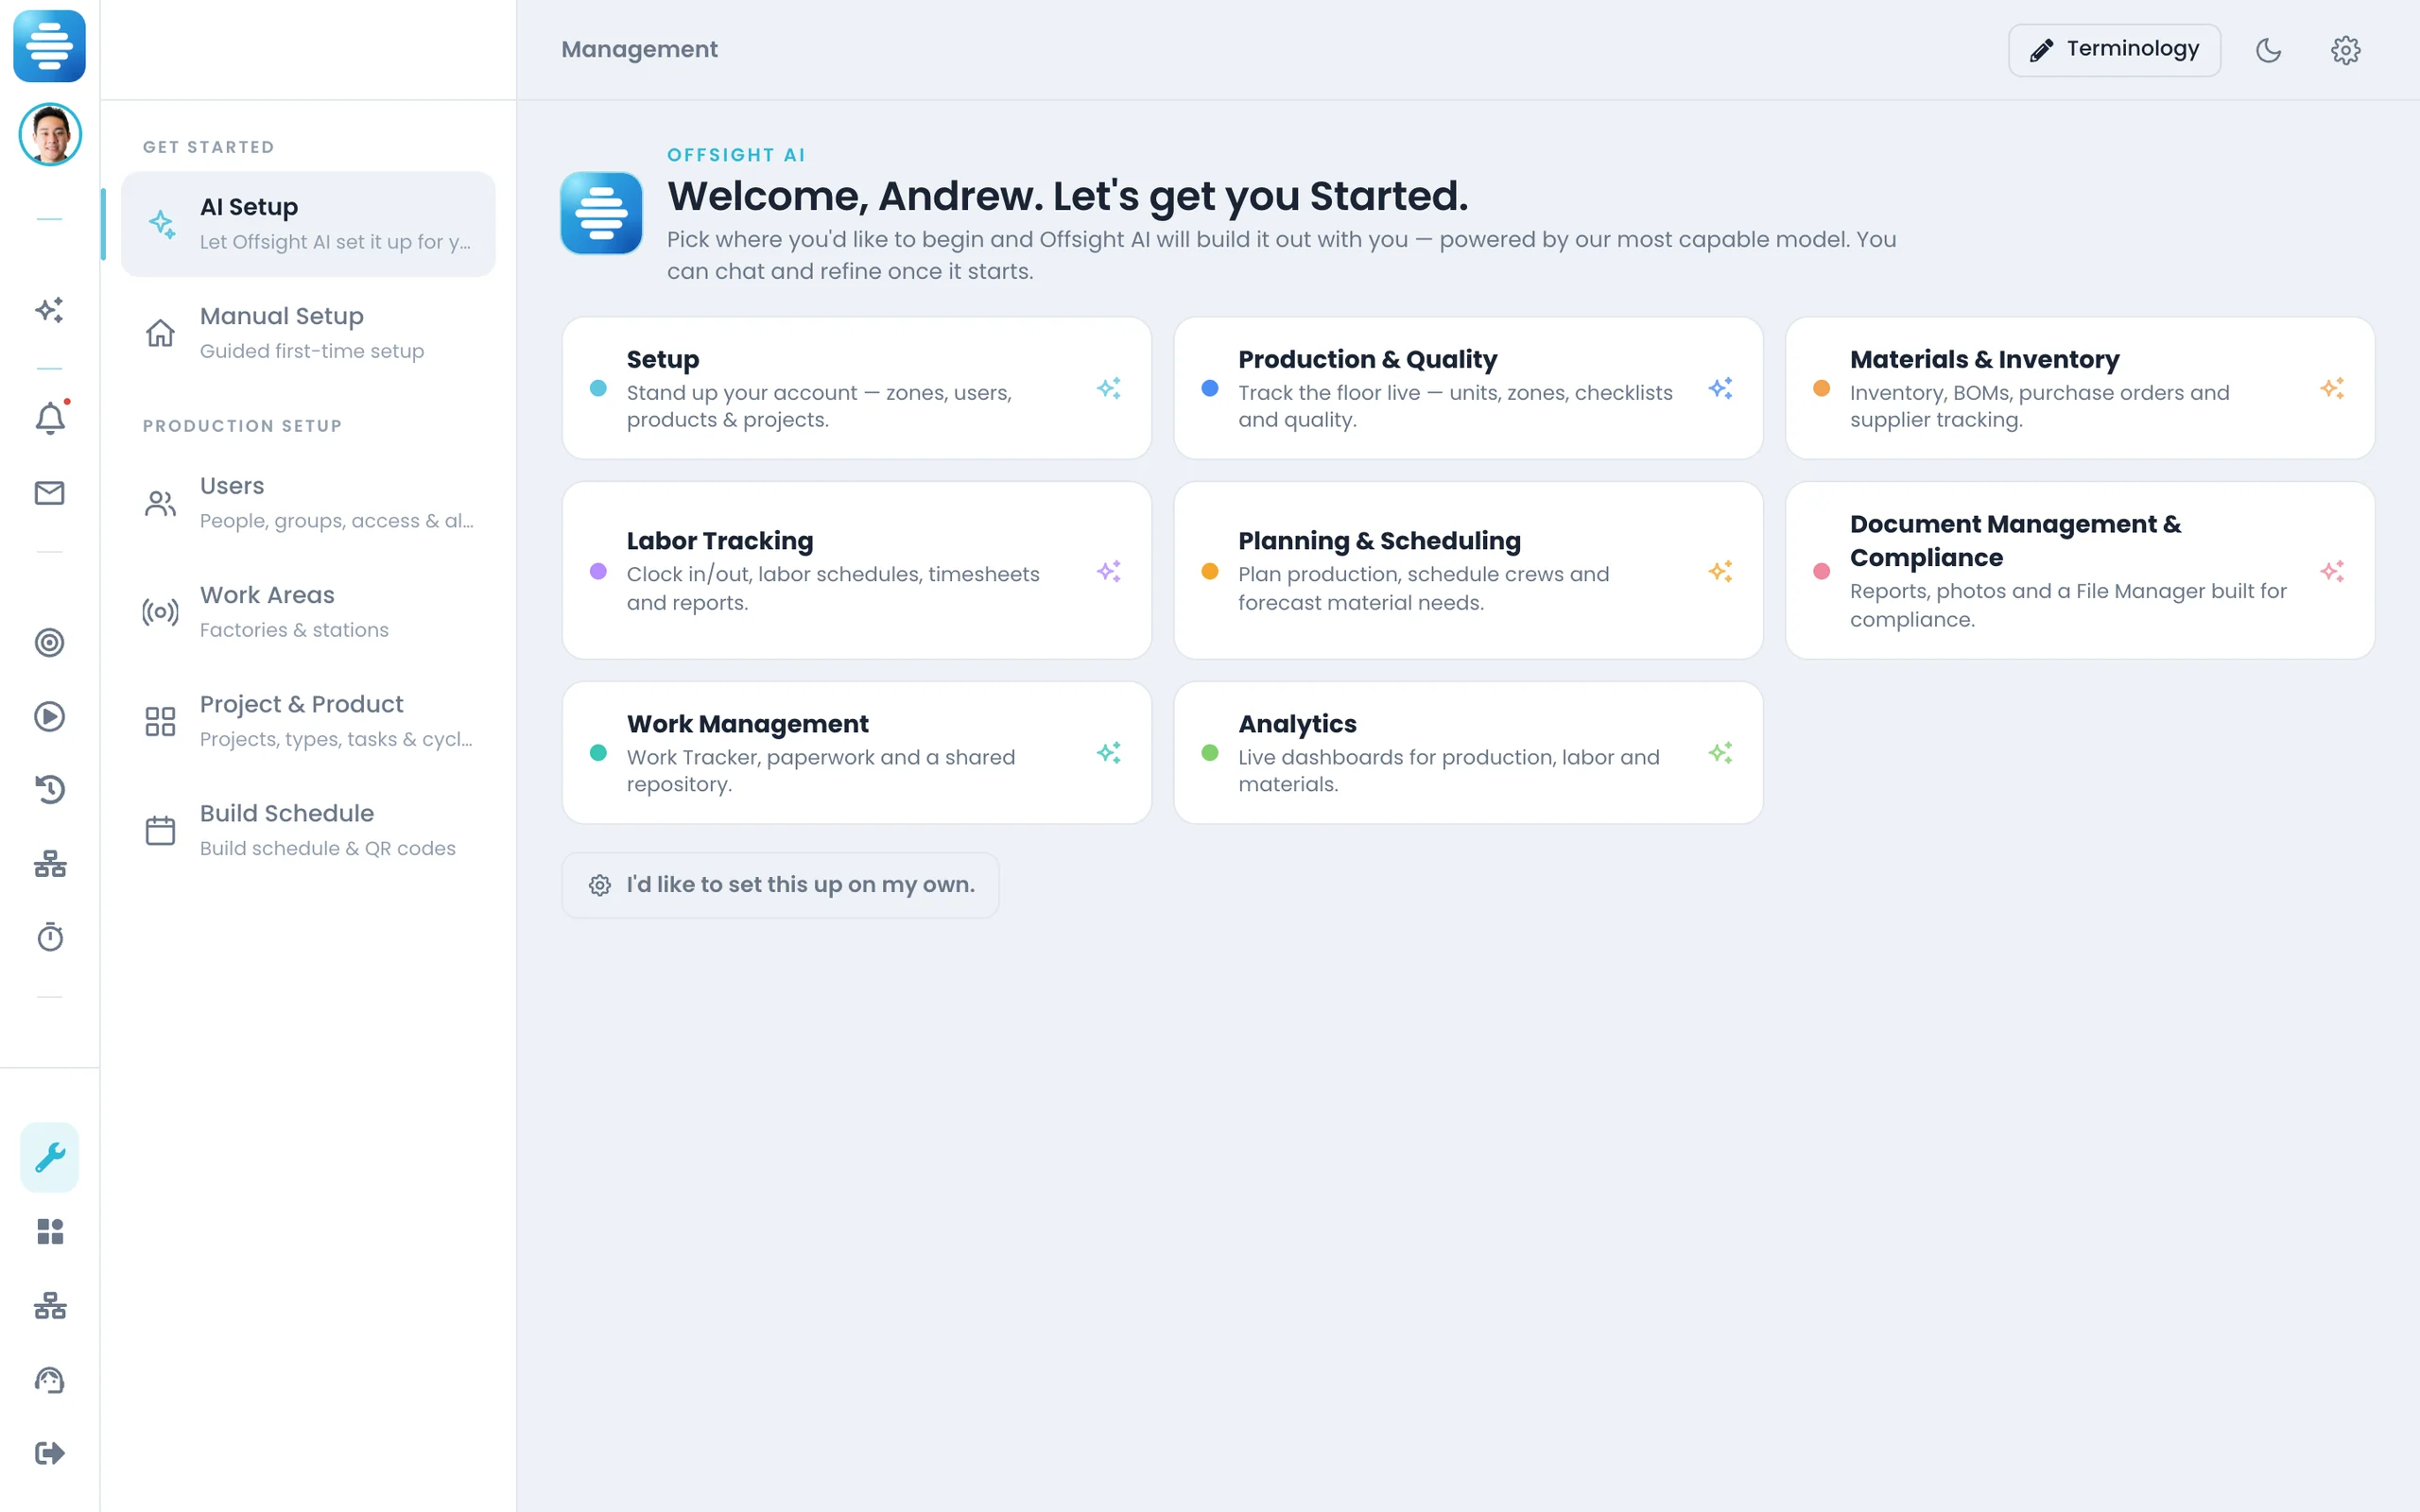The height and width of the screenshot is (1512, 2420).
Task: Click sparkle icon on Document Management card
Action: pyautogui.click(x=2332, y=571)
